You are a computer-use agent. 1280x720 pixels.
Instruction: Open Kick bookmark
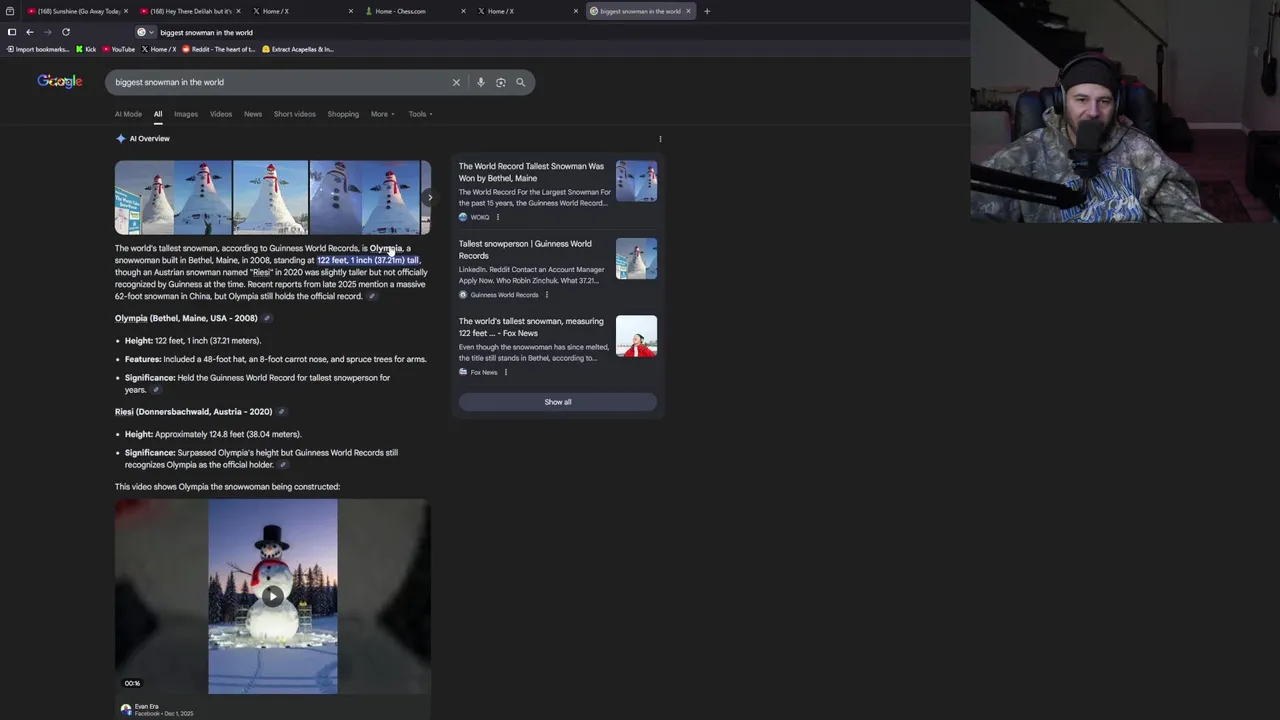pyautogui.click(x=86, y=49)
